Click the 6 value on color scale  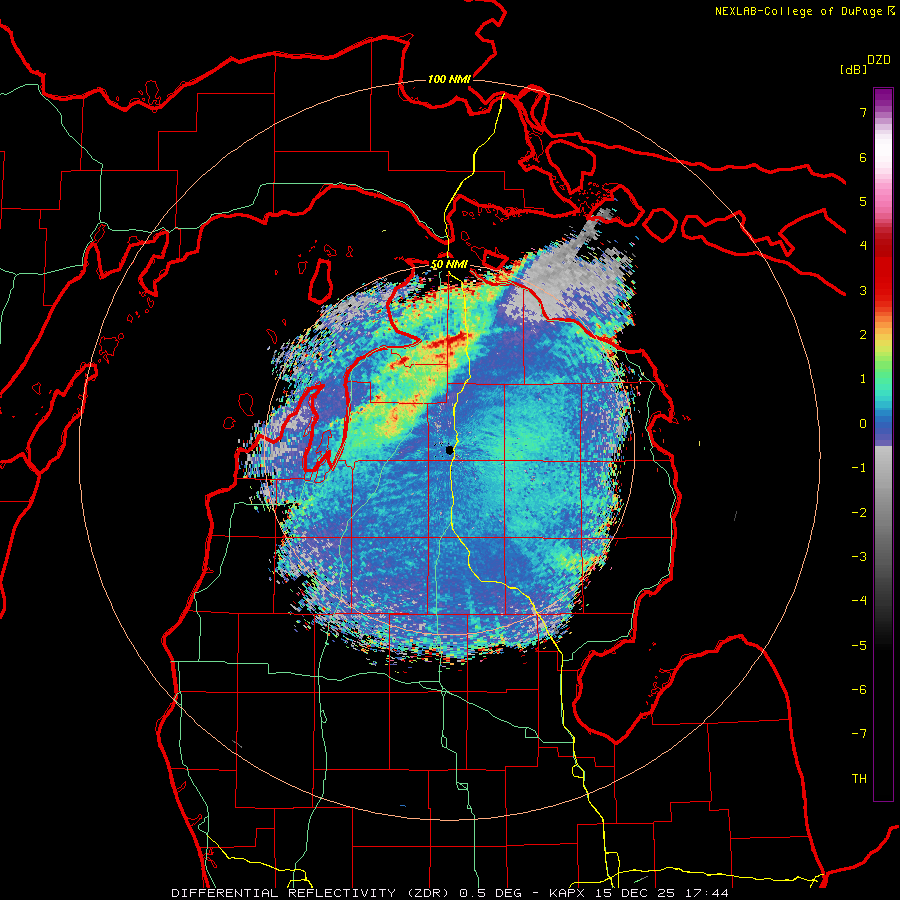(863, 157)
